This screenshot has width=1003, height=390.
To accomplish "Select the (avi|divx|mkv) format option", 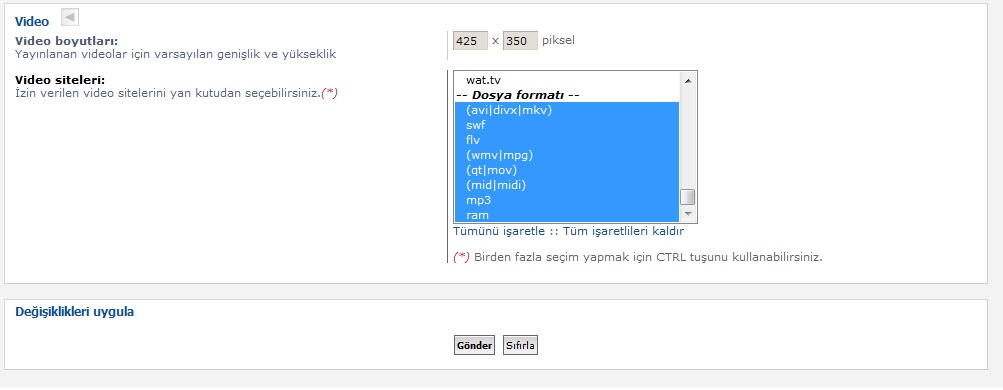I will pyautogui.click(x=567, y=110).
